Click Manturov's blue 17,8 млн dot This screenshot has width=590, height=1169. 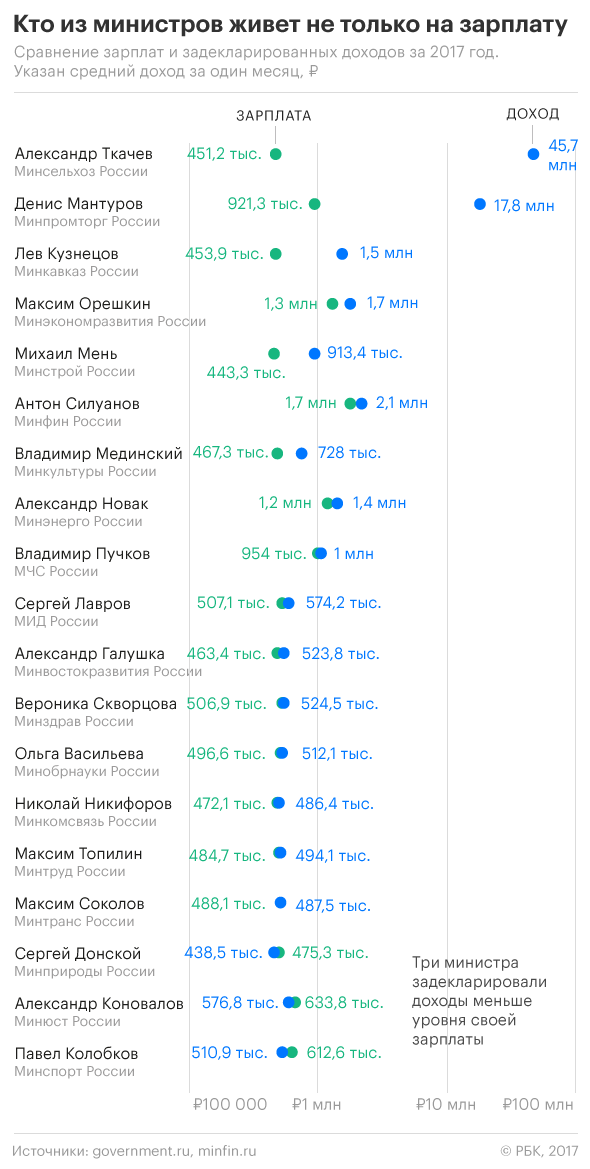(480, 204)
